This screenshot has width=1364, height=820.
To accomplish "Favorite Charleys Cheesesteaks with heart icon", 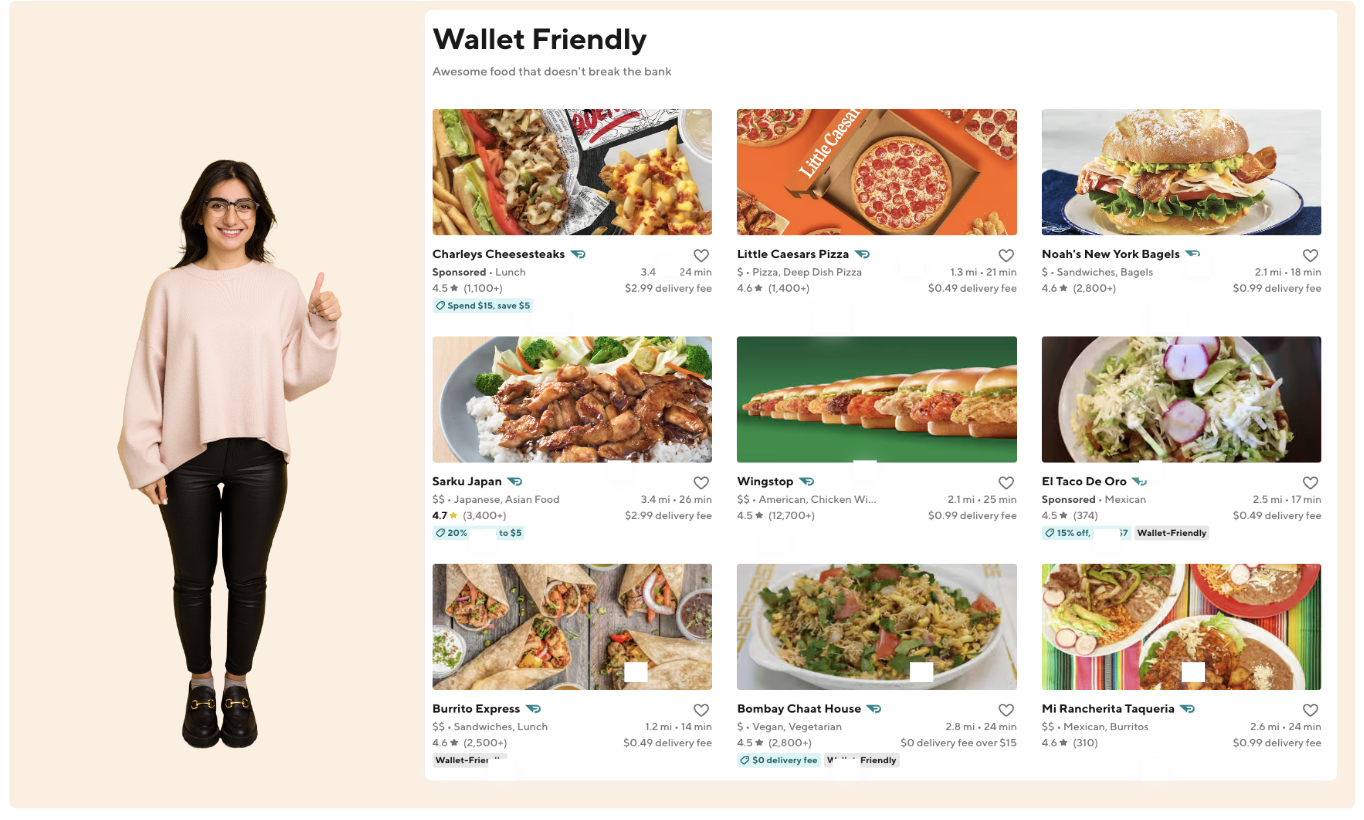I will point(701,256).
